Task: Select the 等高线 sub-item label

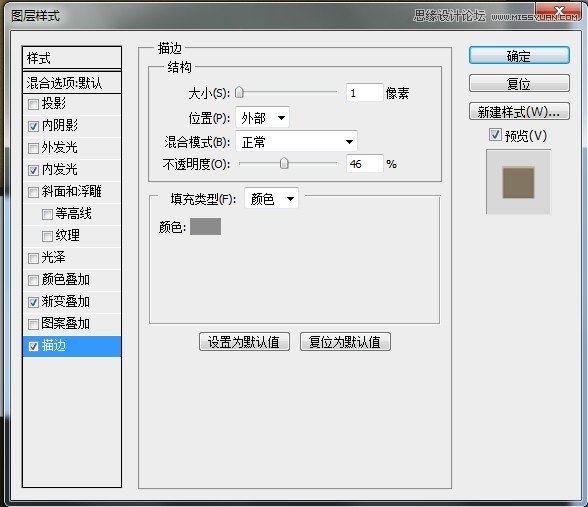Action: 74,214
